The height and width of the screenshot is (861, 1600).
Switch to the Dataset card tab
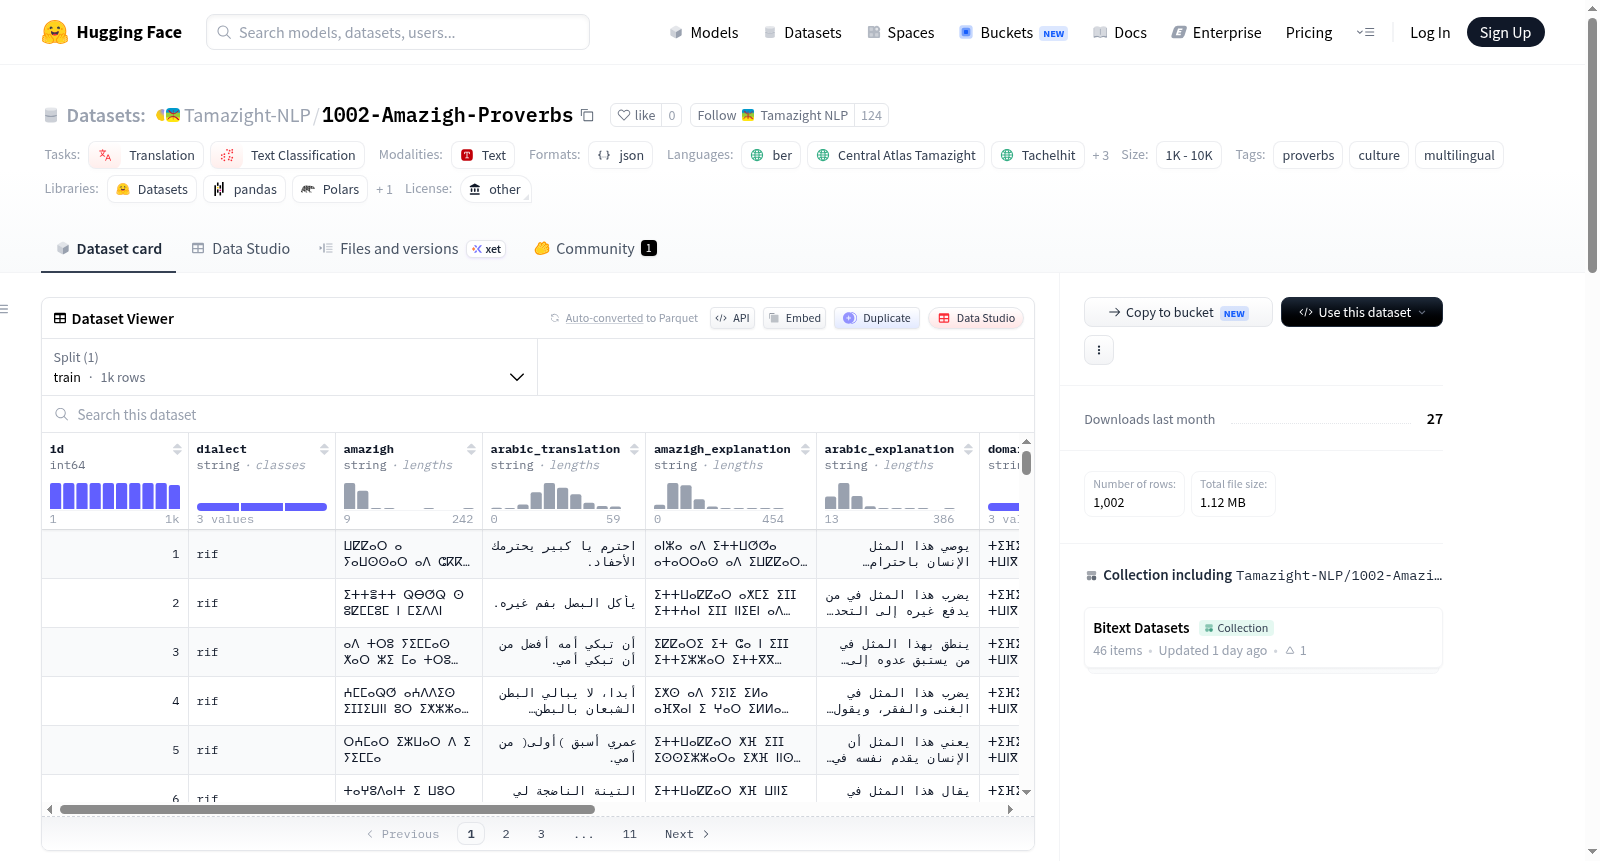click(x=109, y=248)
